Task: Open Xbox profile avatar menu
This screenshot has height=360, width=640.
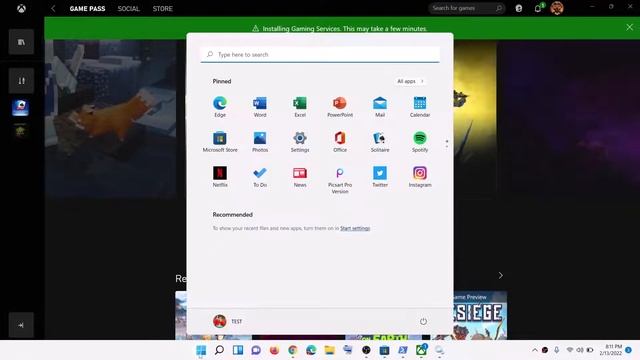Action: point(557,8)
